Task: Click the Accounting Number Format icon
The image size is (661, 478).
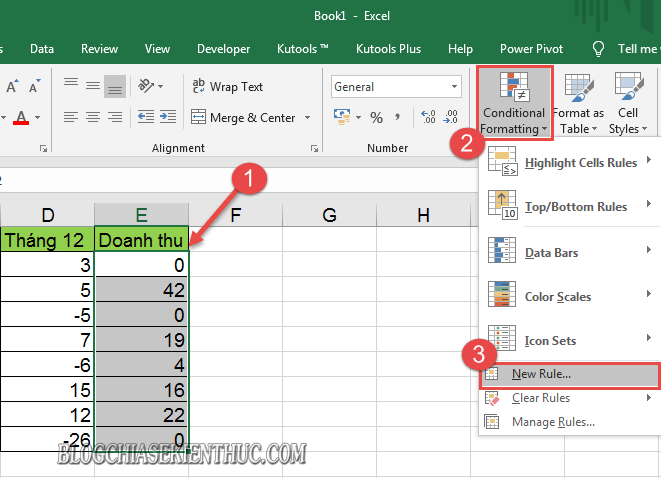Action: pyautogui.click(x=342, y=117)
